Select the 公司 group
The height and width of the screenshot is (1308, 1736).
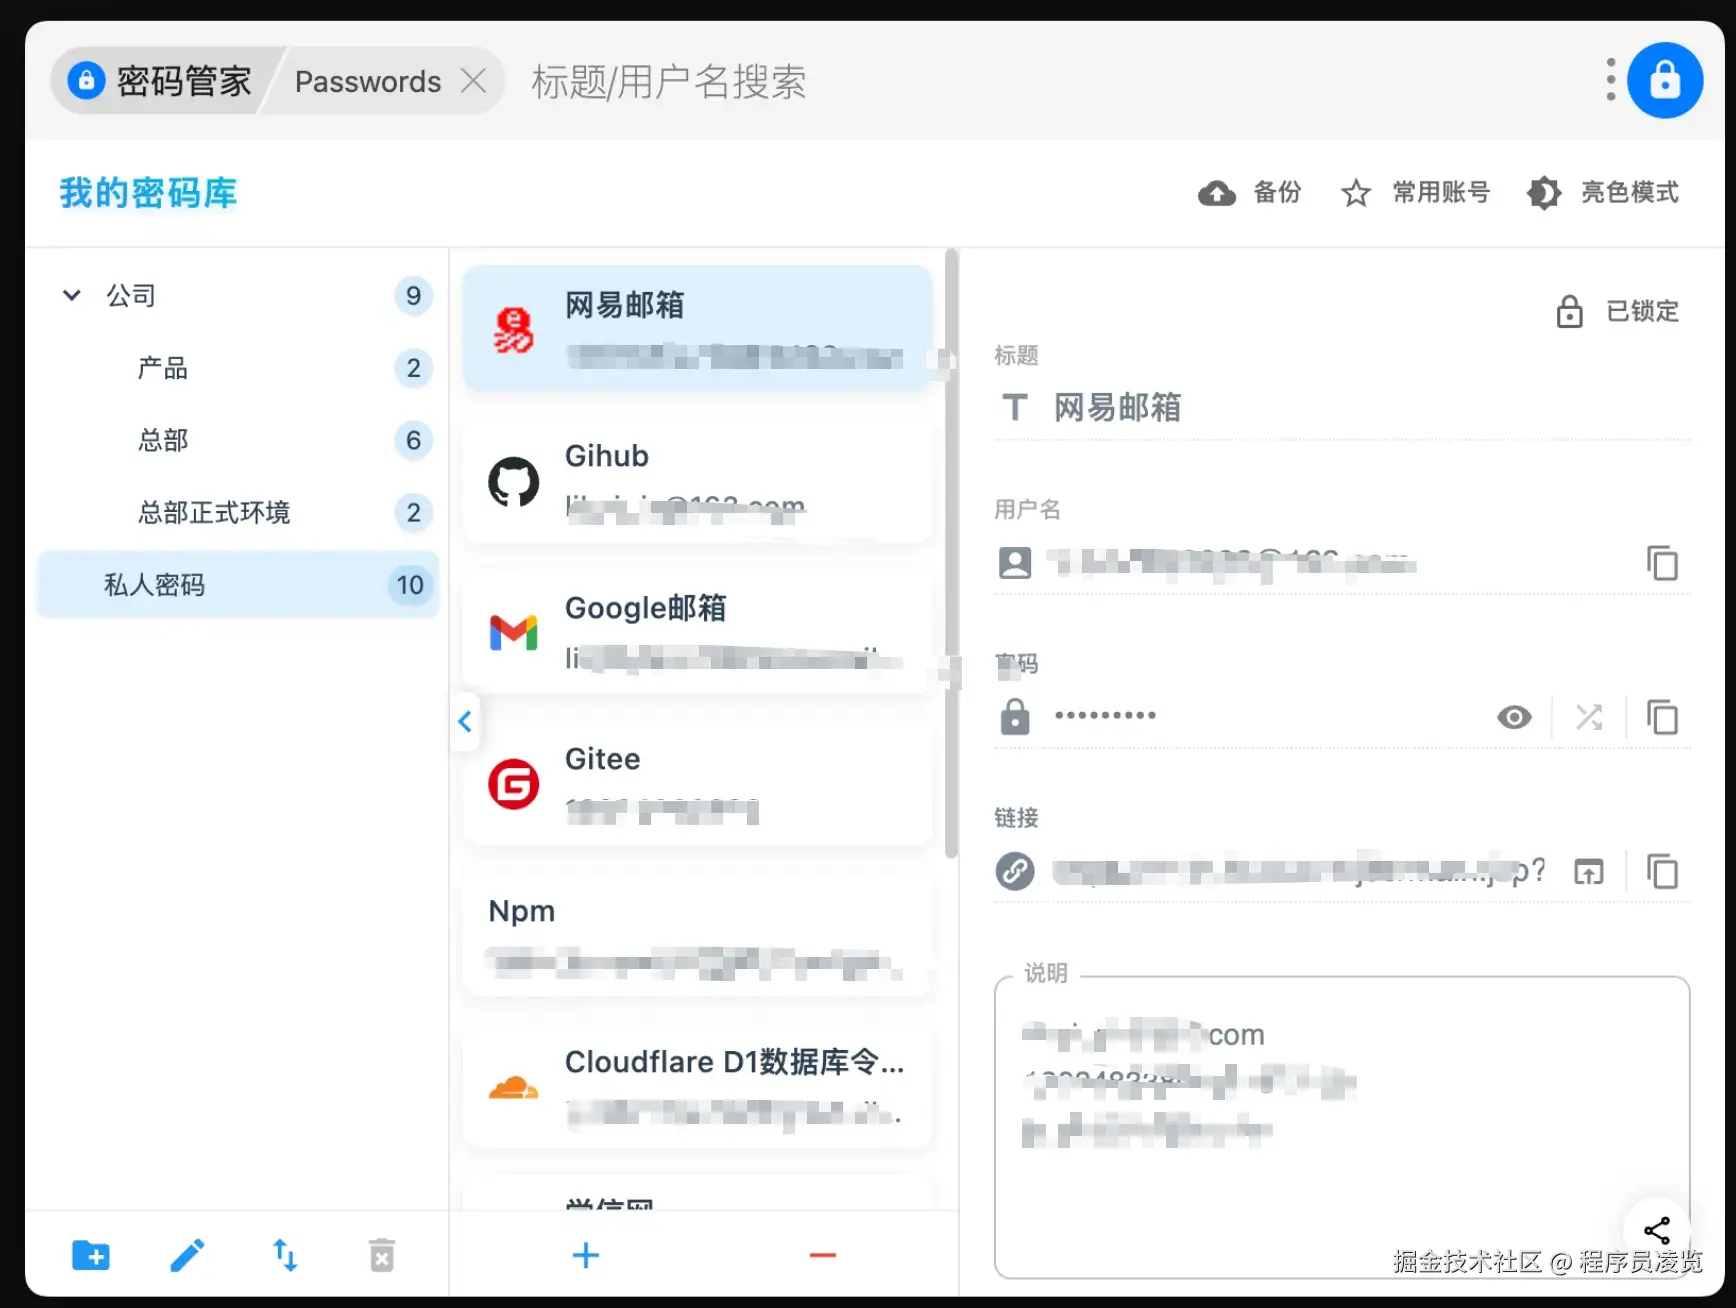(x=238, y=296)
